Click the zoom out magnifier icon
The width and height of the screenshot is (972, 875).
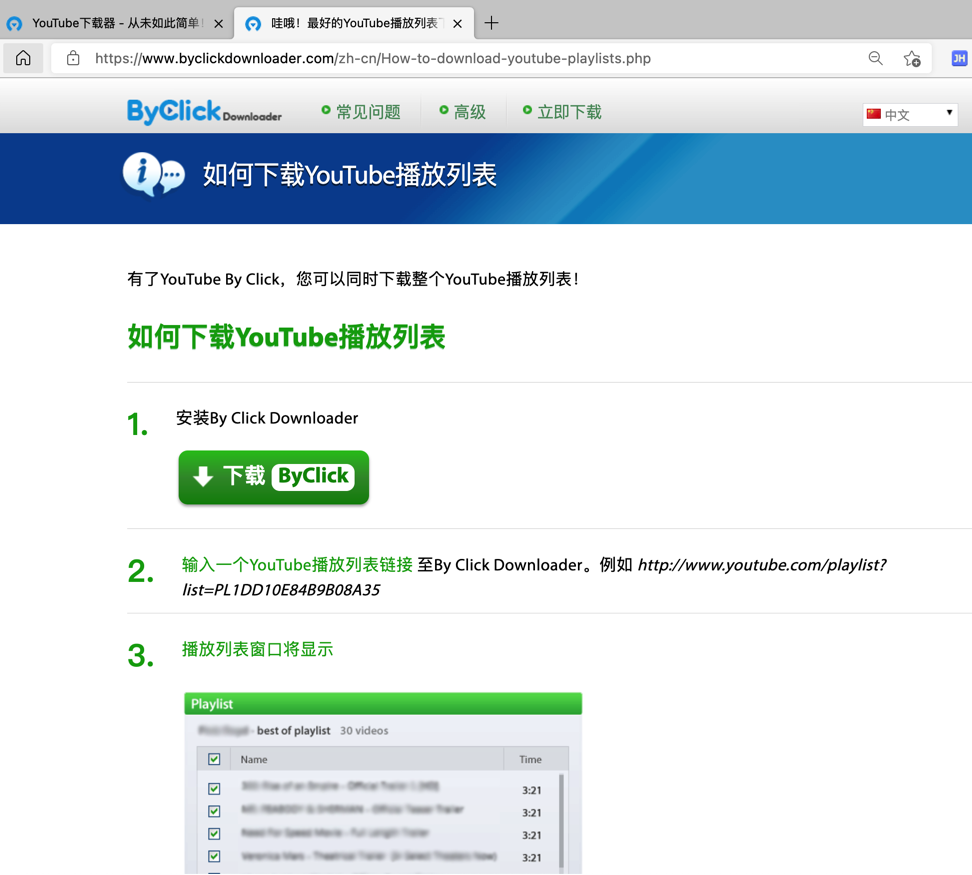(x=875, y=58)
